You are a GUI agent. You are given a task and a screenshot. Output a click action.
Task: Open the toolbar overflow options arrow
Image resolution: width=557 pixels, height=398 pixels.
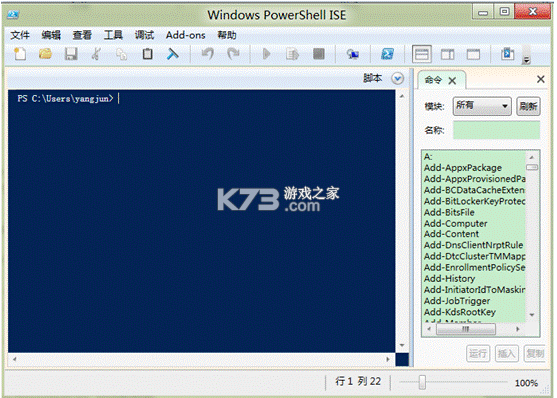click(x=526, y=60)
